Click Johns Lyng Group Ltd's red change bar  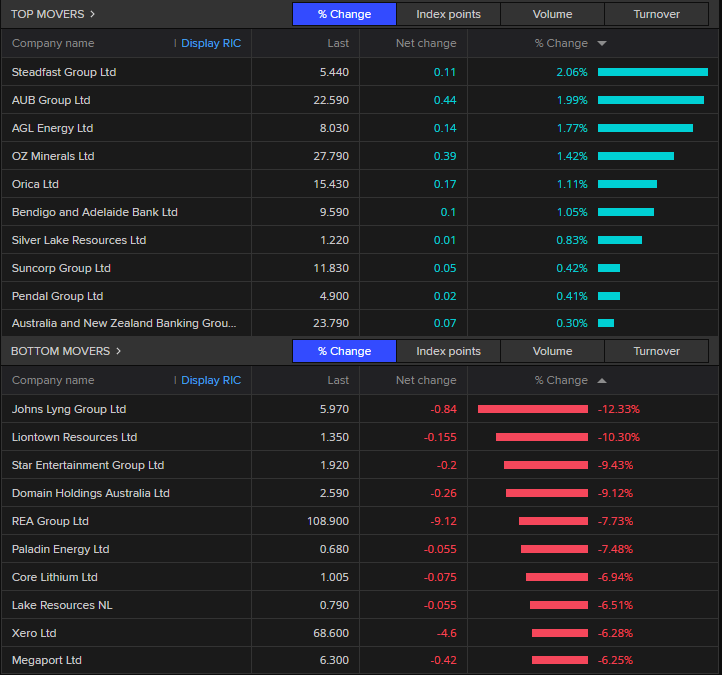tap(533, 409)
